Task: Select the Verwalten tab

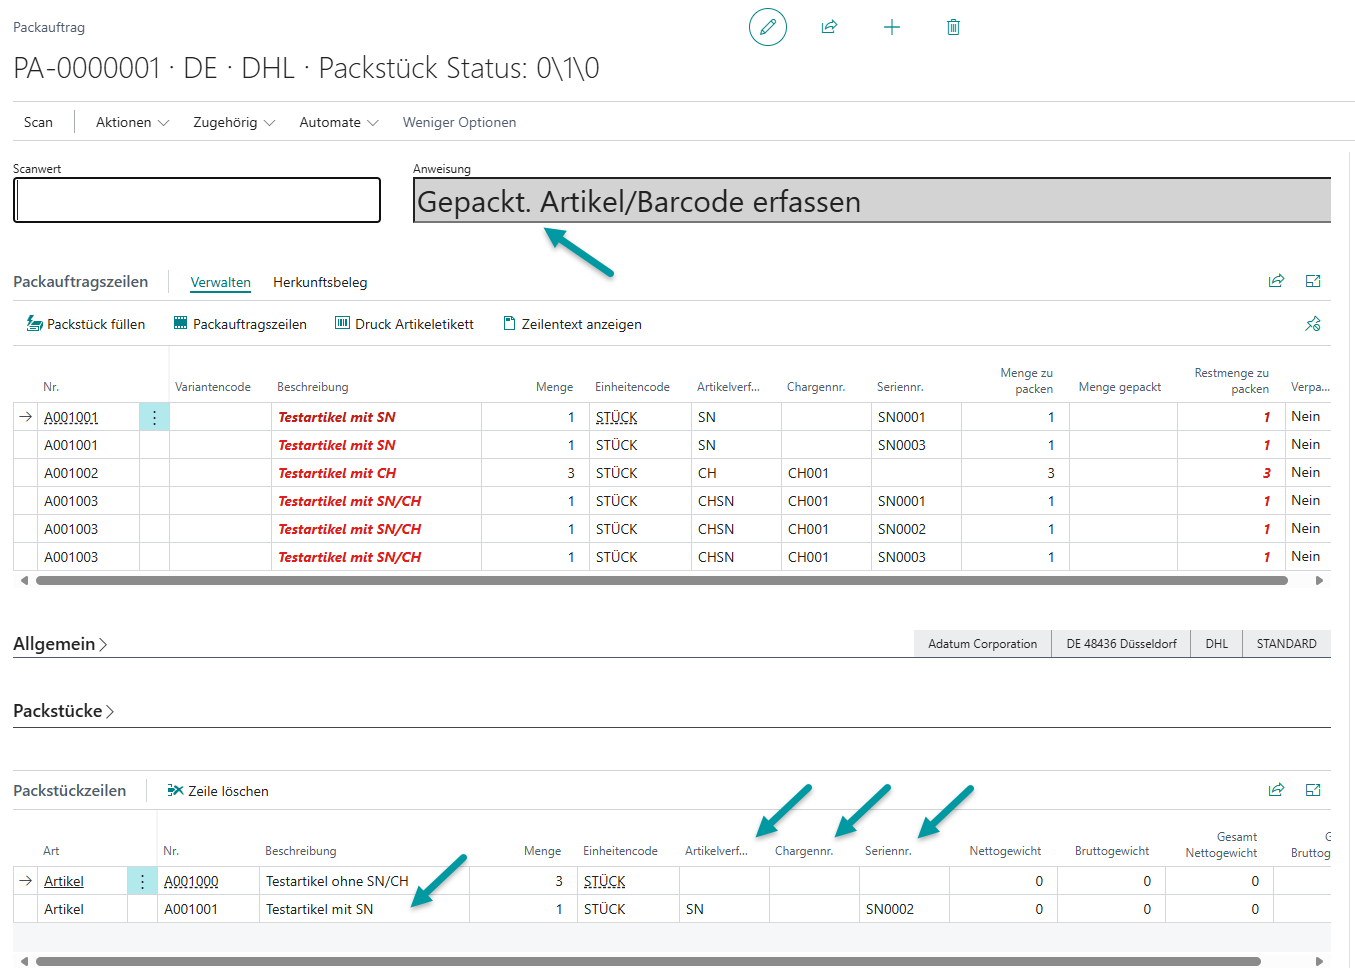Action: pyautogui.click(x=220, y=282)
